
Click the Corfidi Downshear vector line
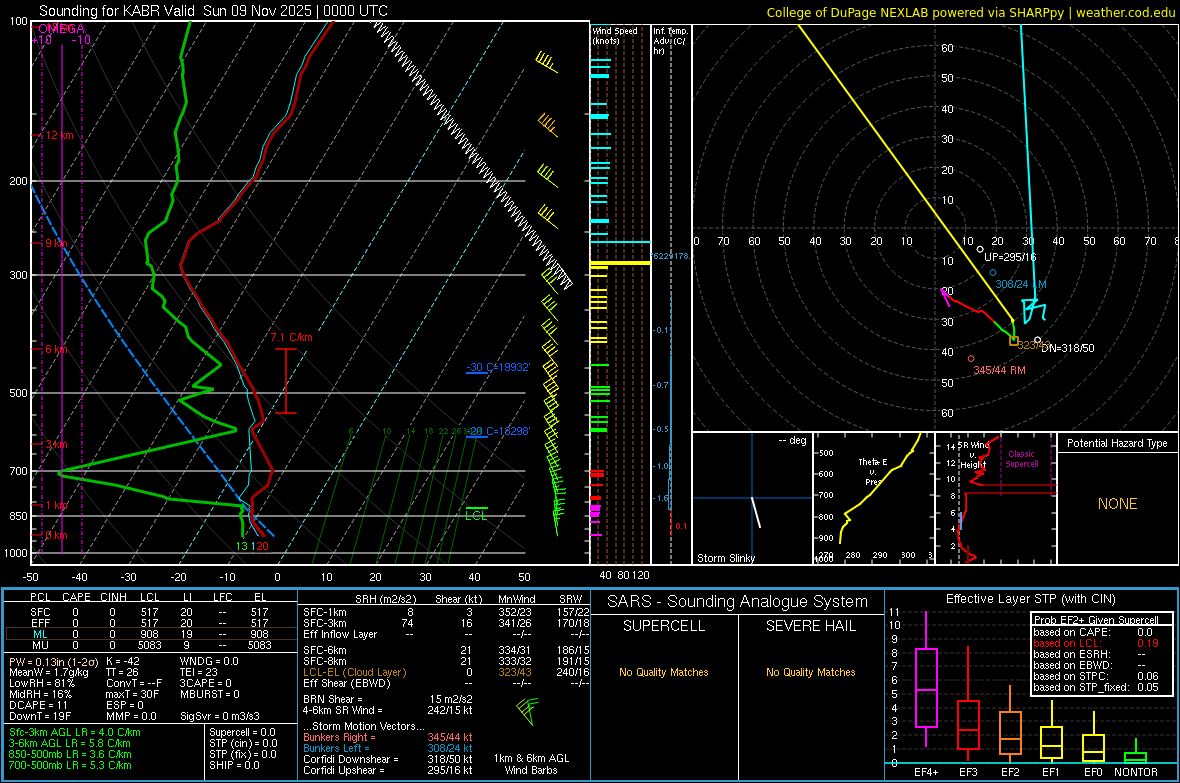pos(388,760)
